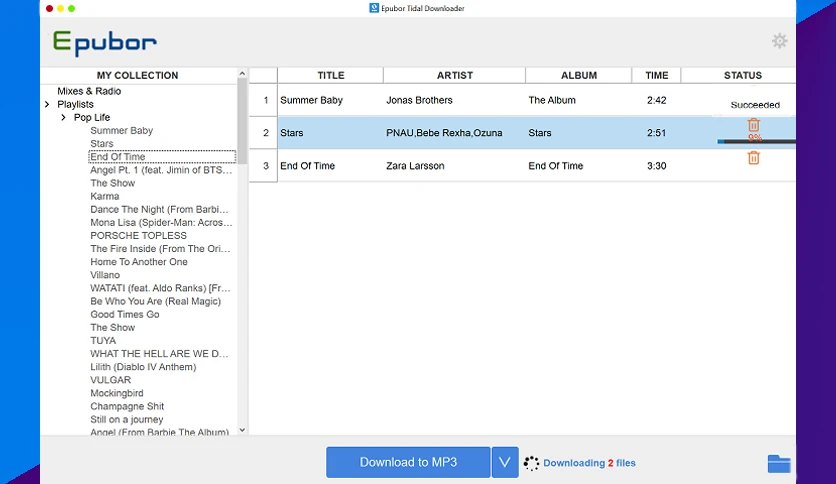Select Dance The Night track

[159, 209]
